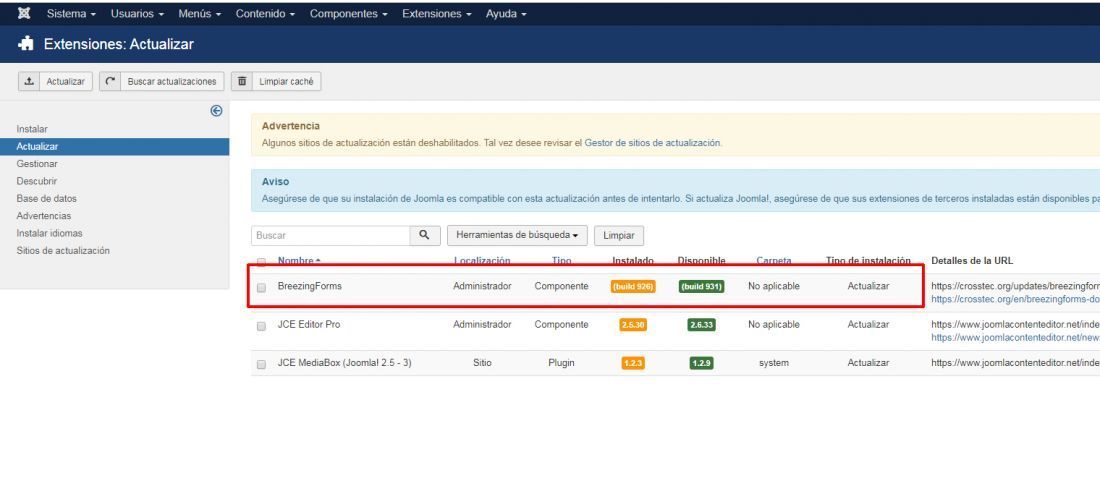The width and height of the screenshot is (1100, 481).
Task: Open the Usuarios menu
Action: pyautogui.click(x=138, y=13)
